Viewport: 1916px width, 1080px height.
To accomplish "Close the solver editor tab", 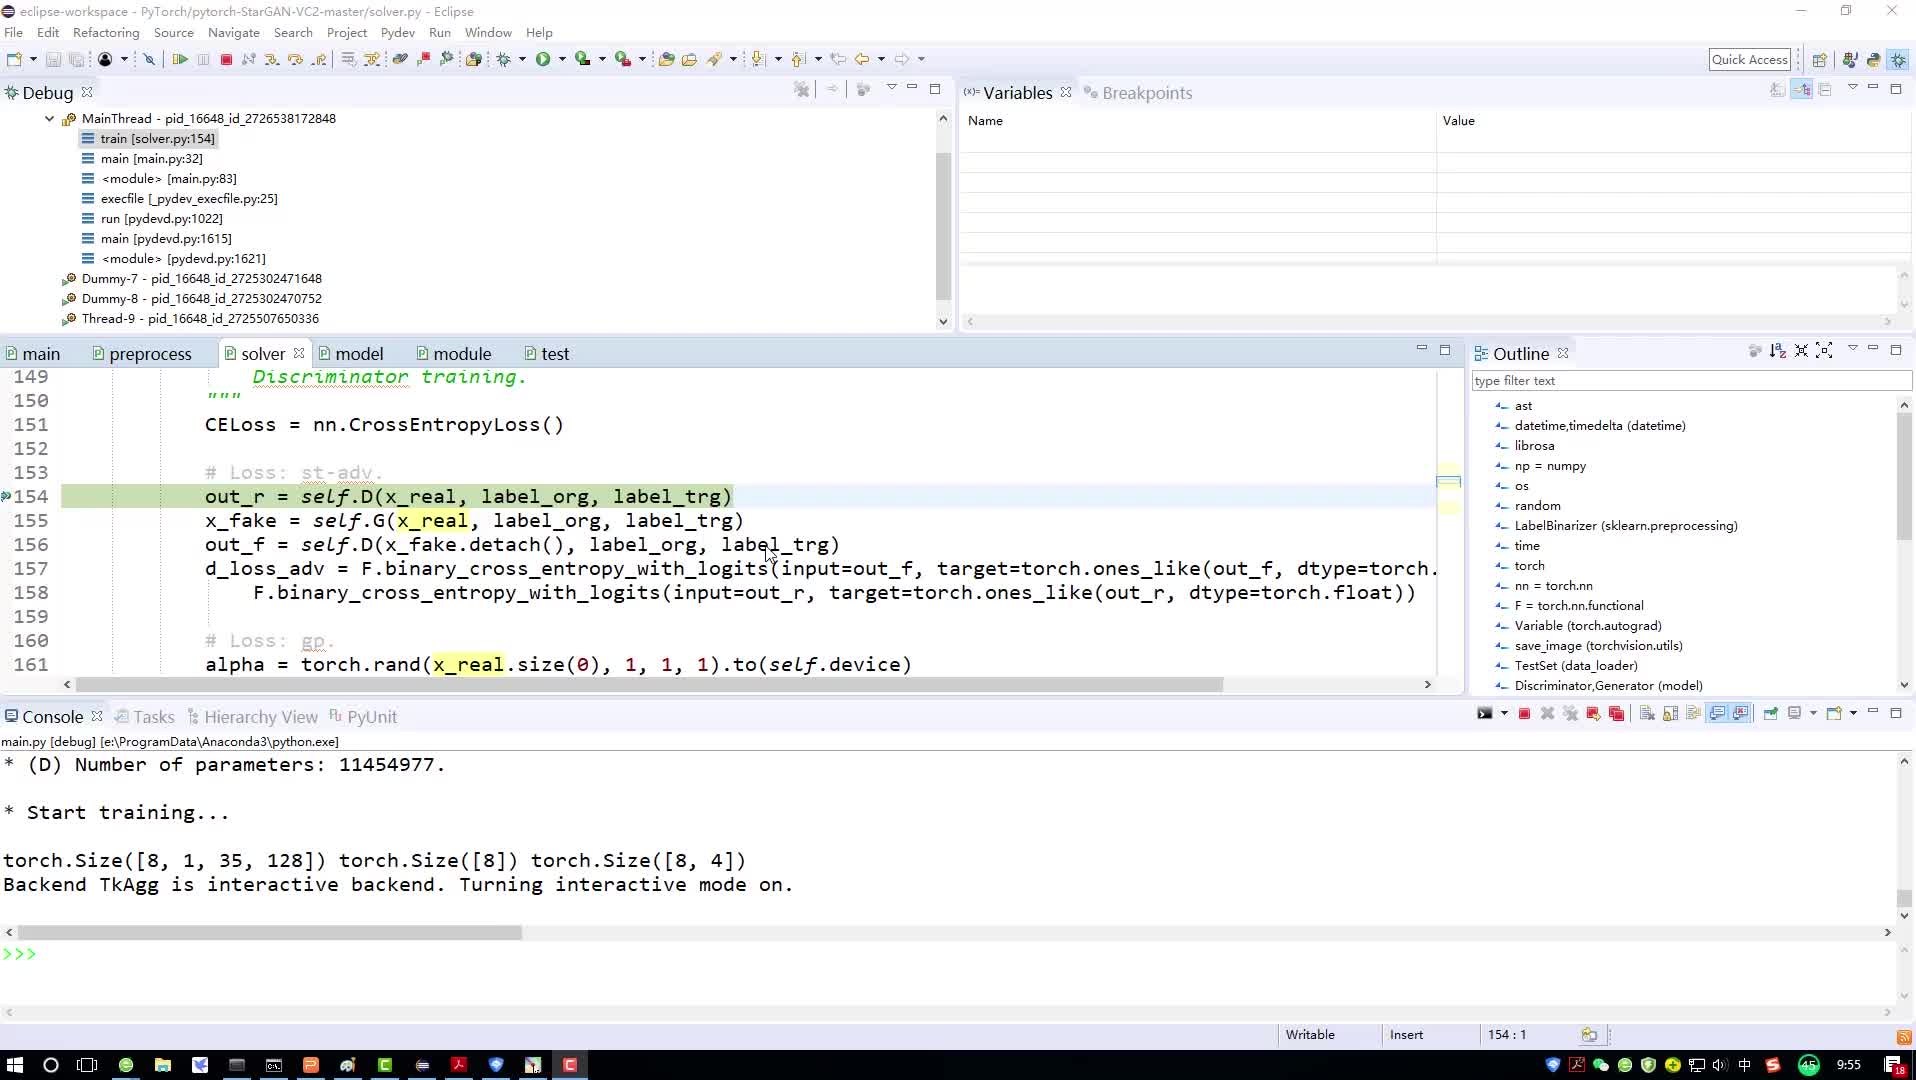I will pyautogui.click(x=298, y=354).
